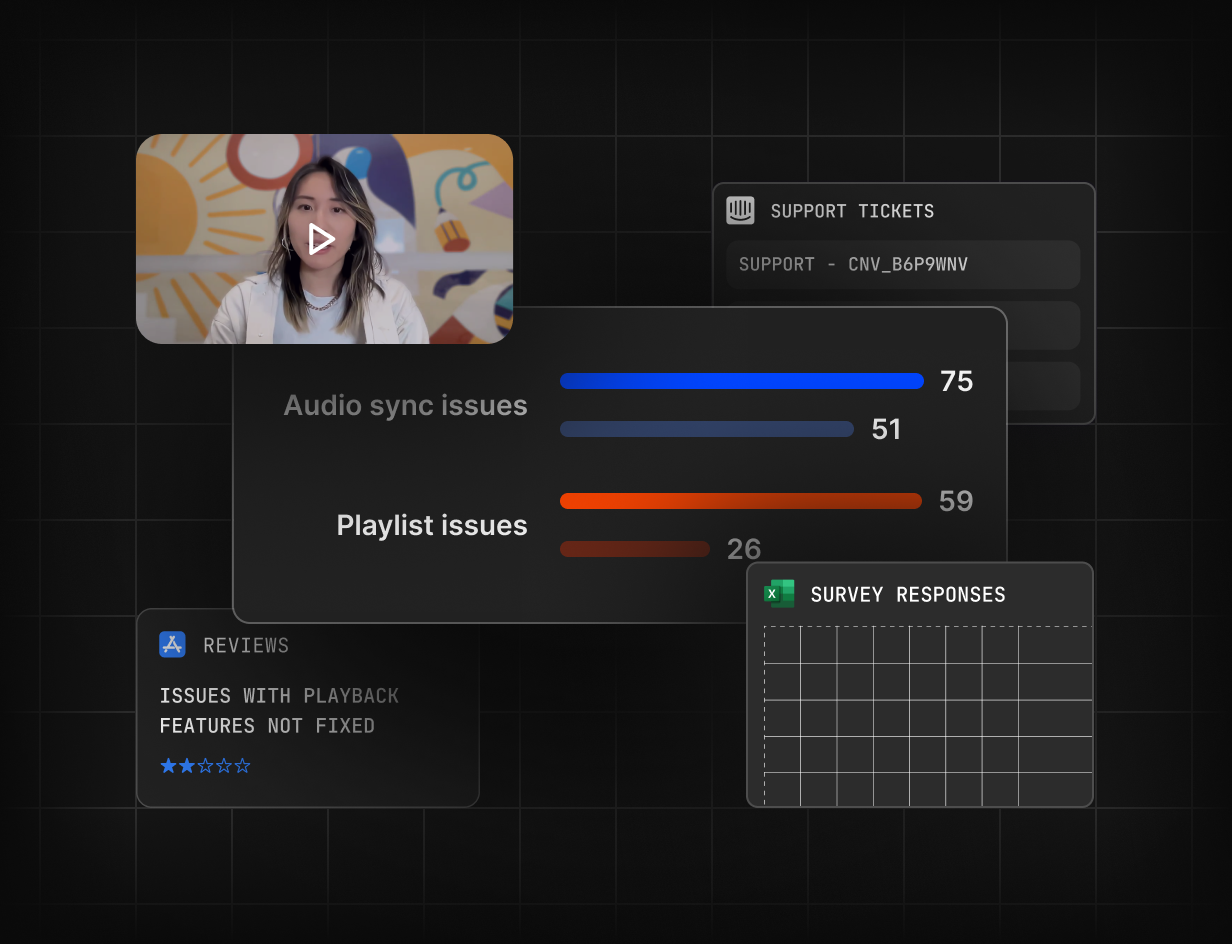This screenshot has height=944, width=1232.
Task: Play the video of the woman
Action: [x=321, y=240]
